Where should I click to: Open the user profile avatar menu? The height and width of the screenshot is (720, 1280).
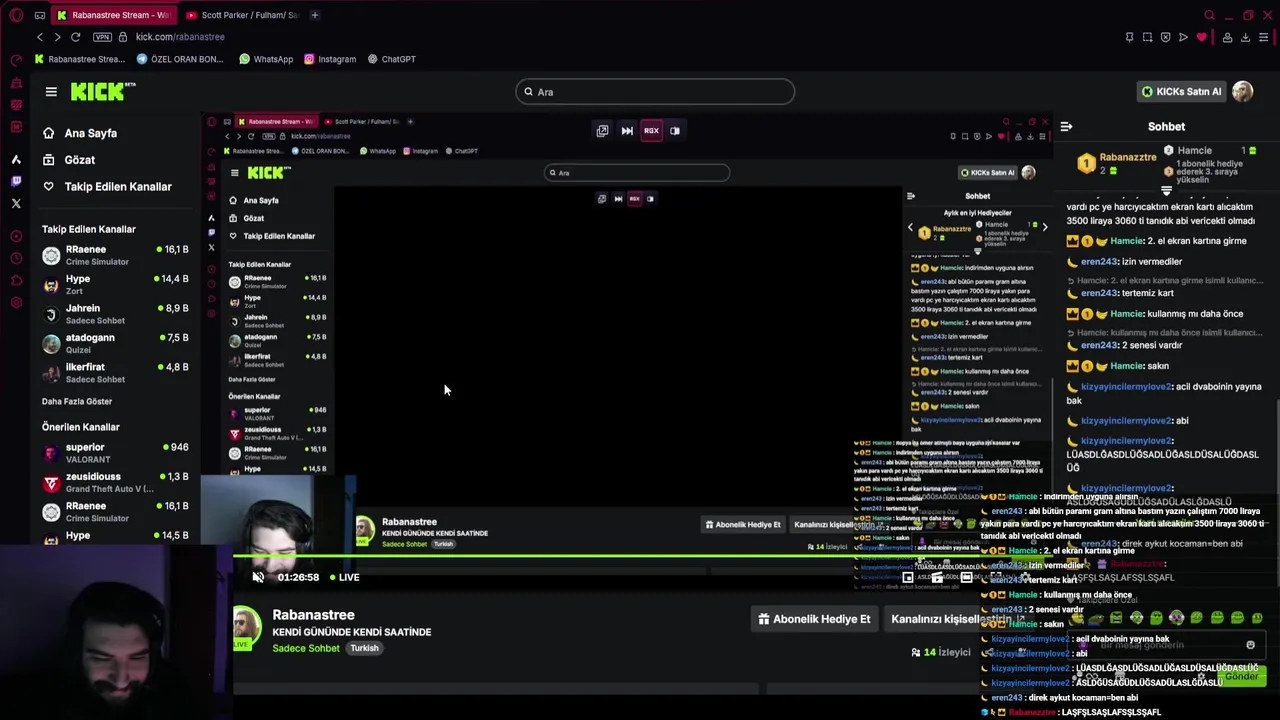tap(1243, 92)
